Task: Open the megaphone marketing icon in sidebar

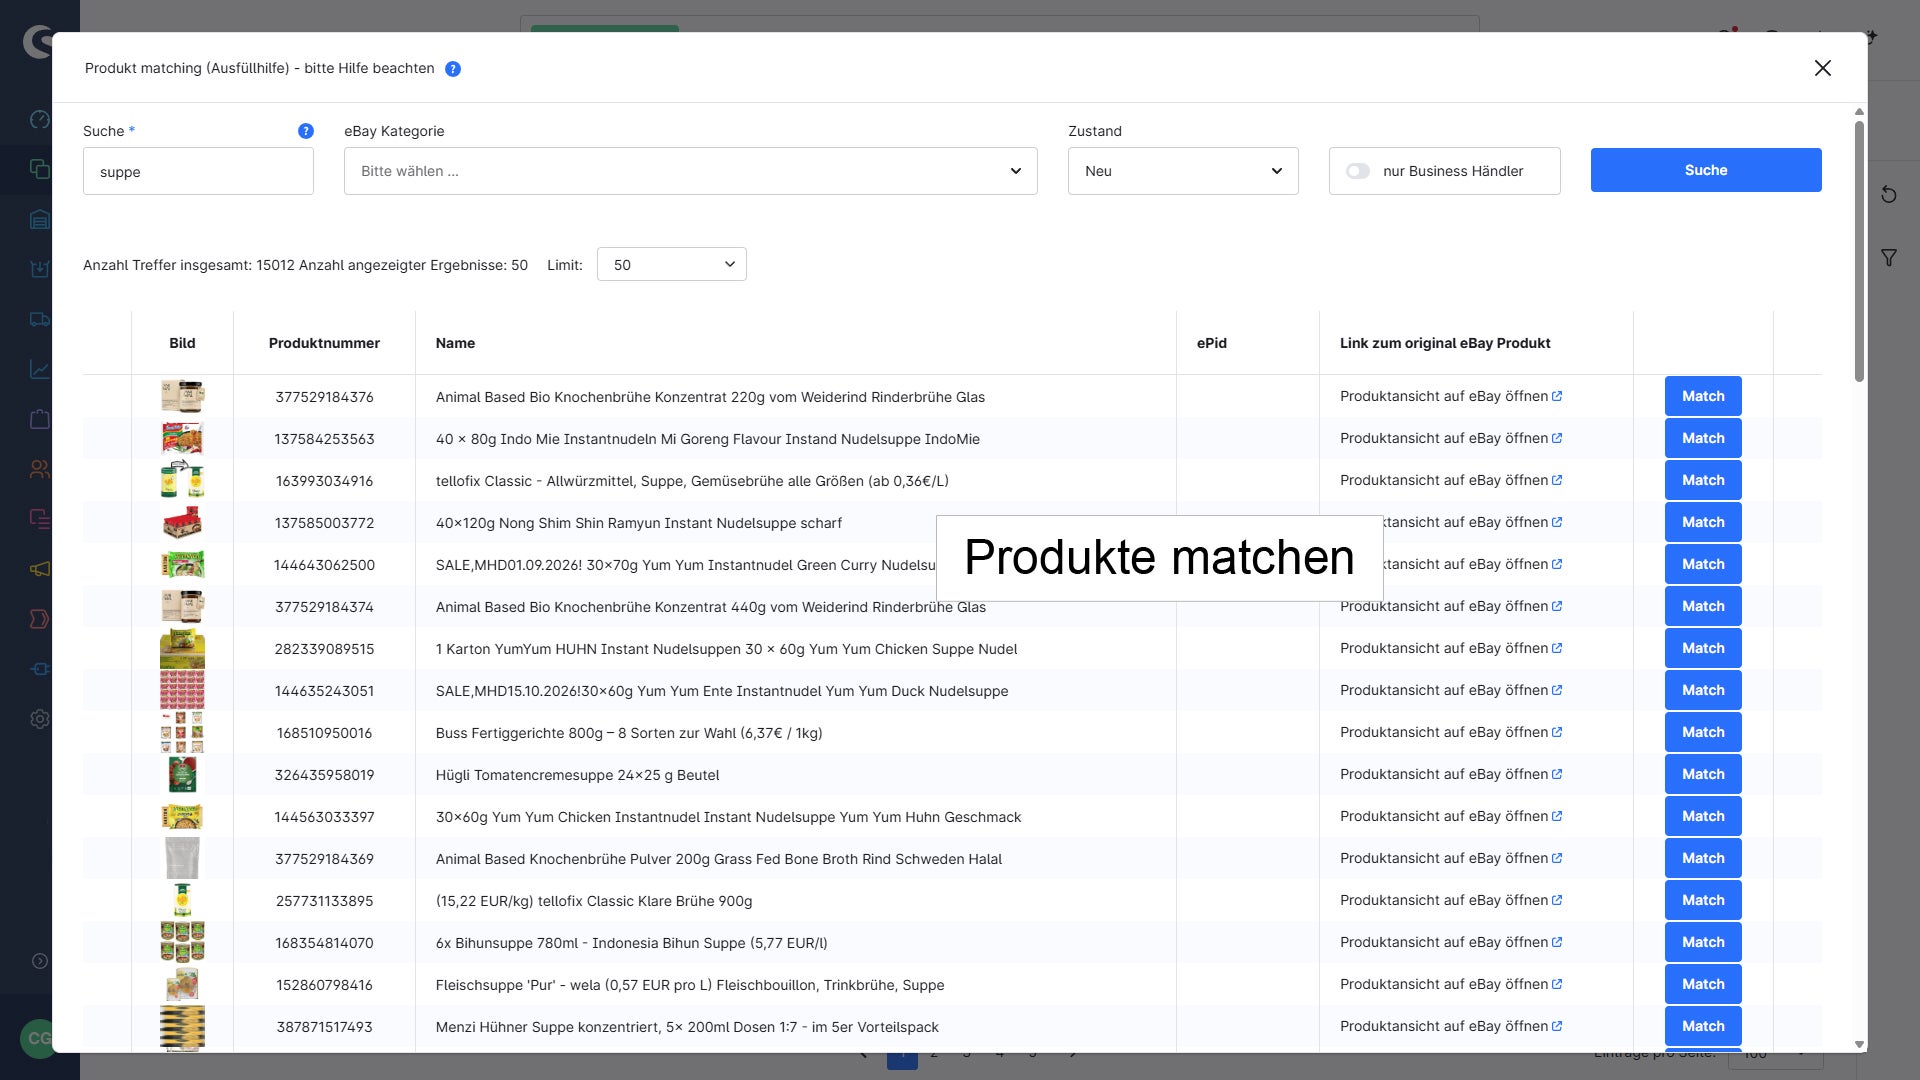Action: point(40,569)
